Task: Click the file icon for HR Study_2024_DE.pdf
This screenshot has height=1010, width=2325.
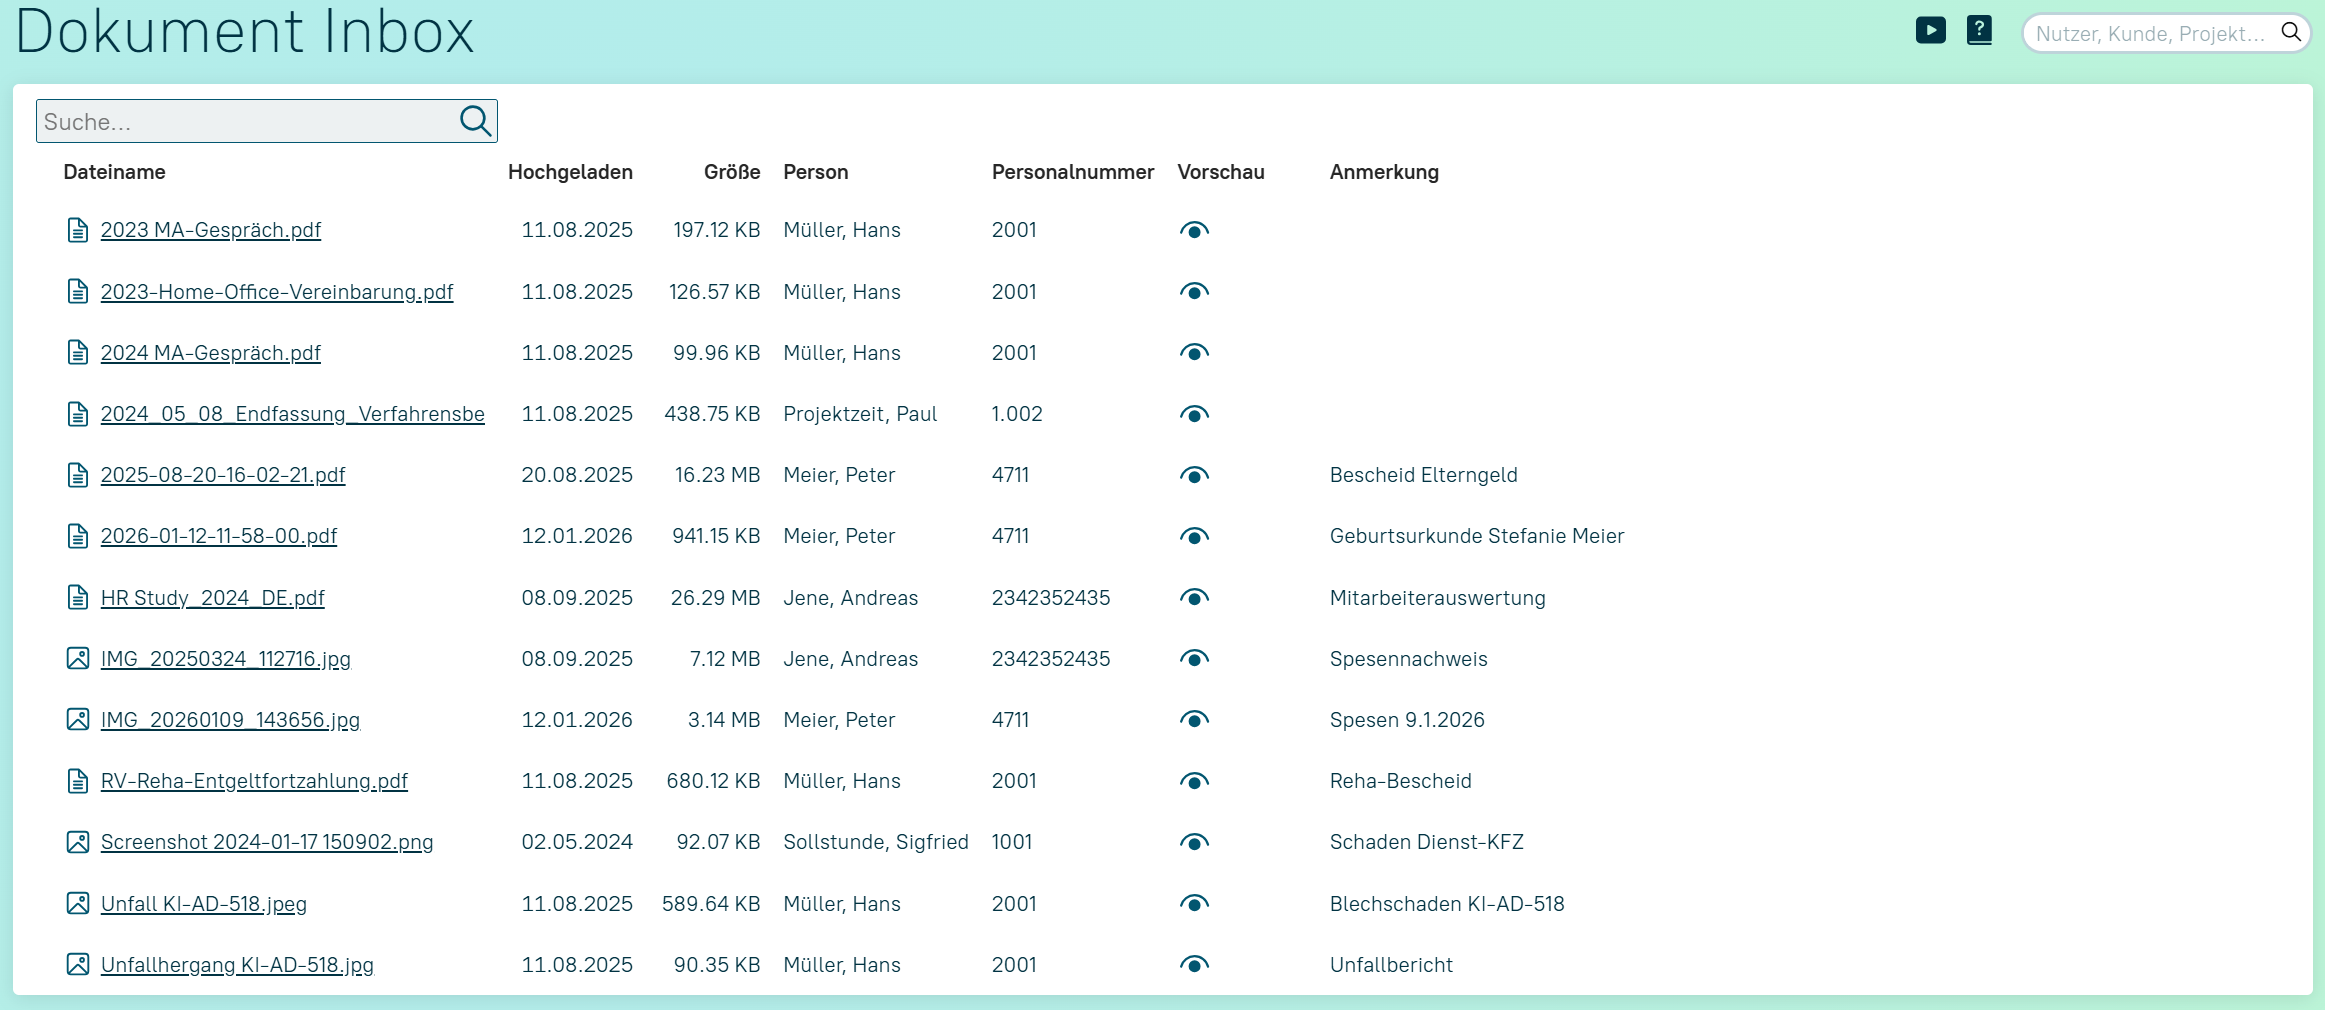Action: [x=77, y=597]
